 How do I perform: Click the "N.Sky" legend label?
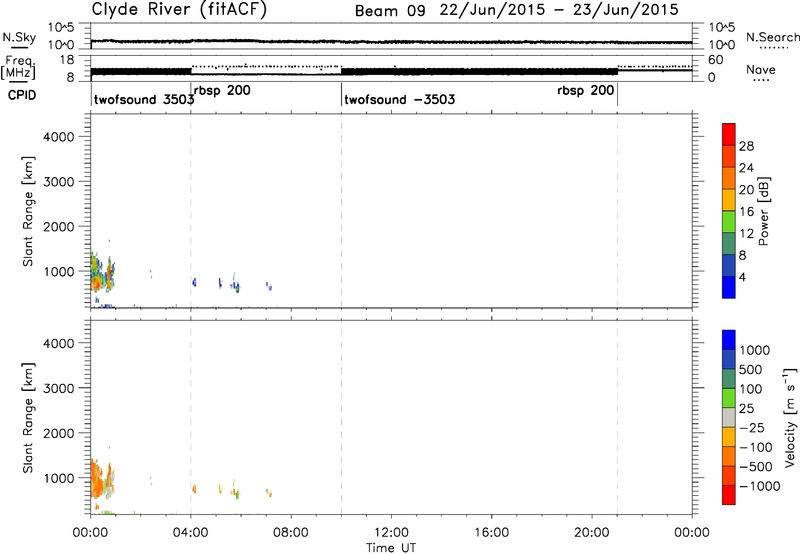coord(19,37)
